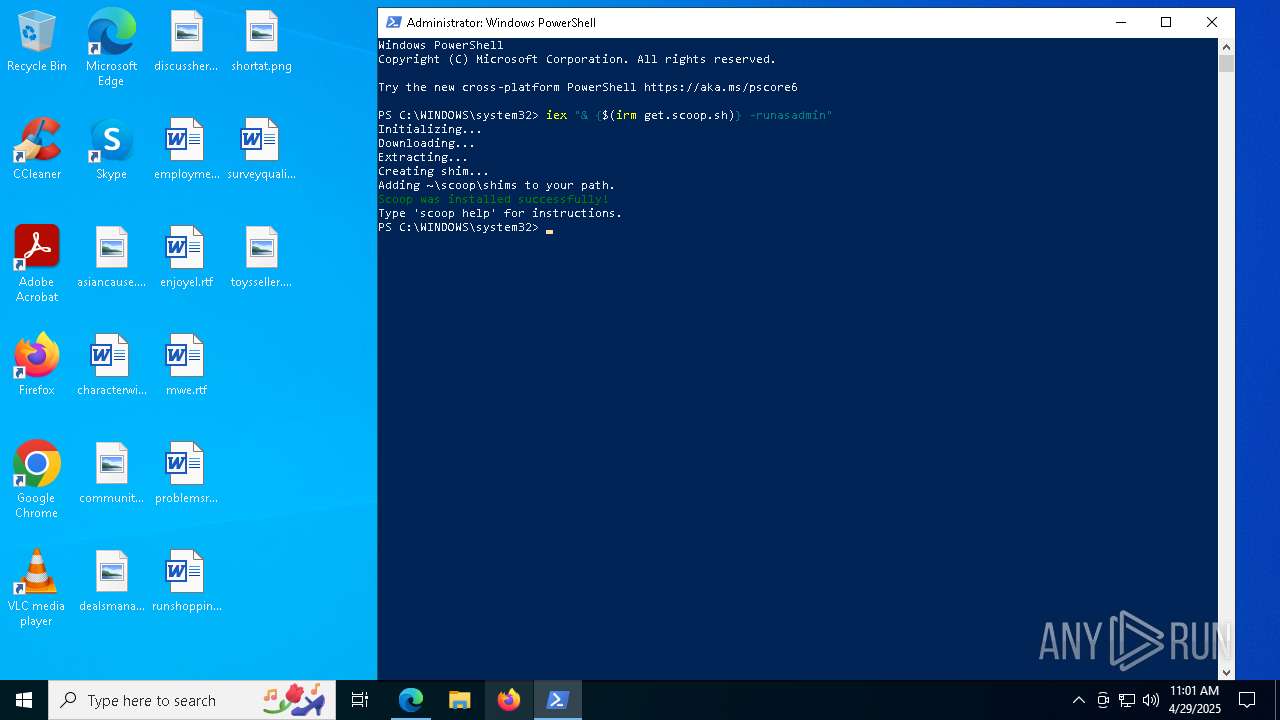Select the Microsoft Edge desktop shortcut

coord(111,48)
